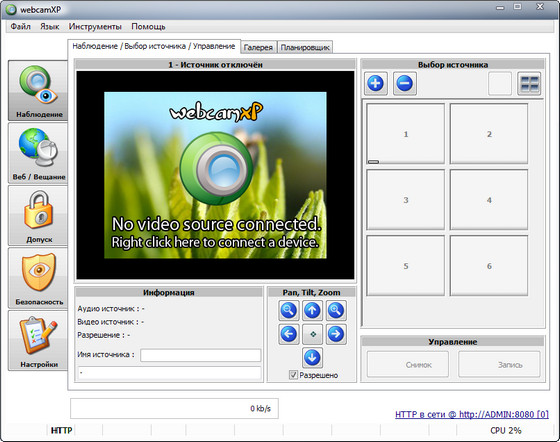Click the Снимок snapshot button
The height and width of the screenshot is (442, 560).
click(x=408, y=365)
